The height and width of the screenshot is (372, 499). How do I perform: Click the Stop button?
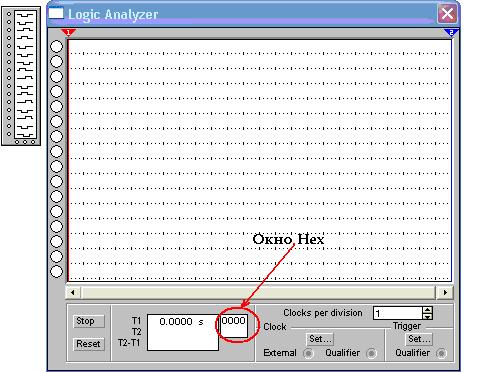(89, 321)
